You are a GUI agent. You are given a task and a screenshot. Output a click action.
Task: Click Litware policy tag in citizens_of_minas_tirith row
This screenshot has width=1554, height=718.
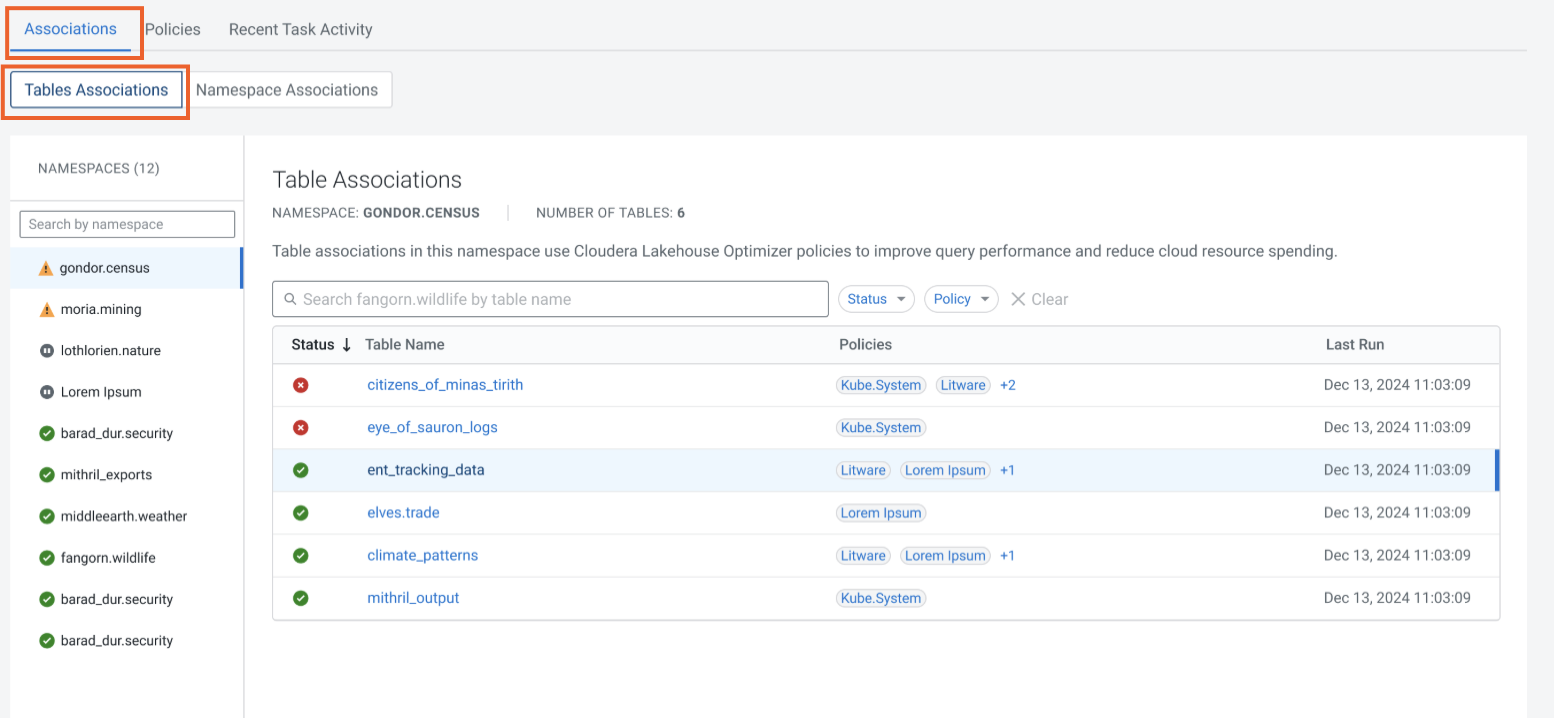click(x=963, y=385)
